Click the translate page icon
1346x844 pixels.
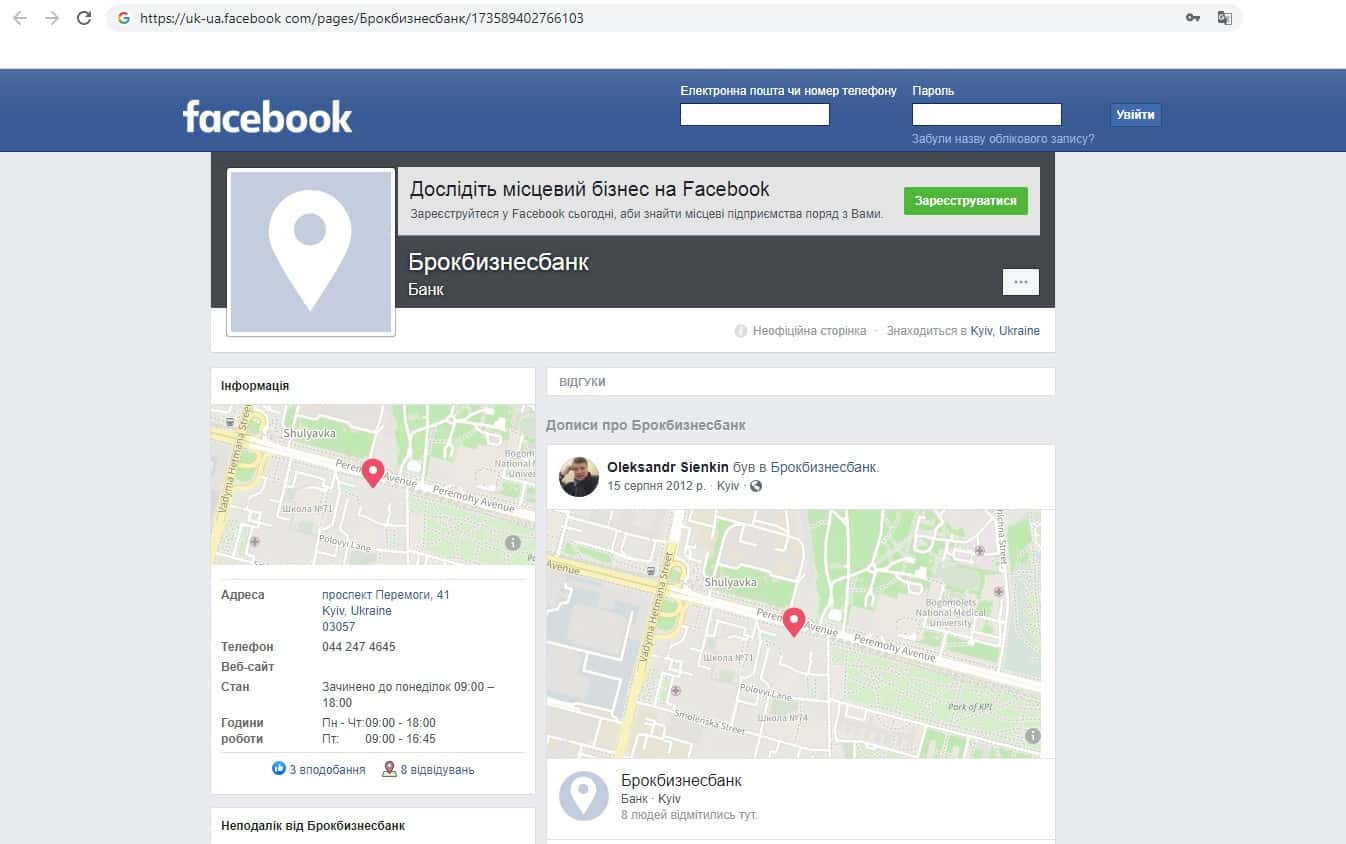tap(1224, 18)
